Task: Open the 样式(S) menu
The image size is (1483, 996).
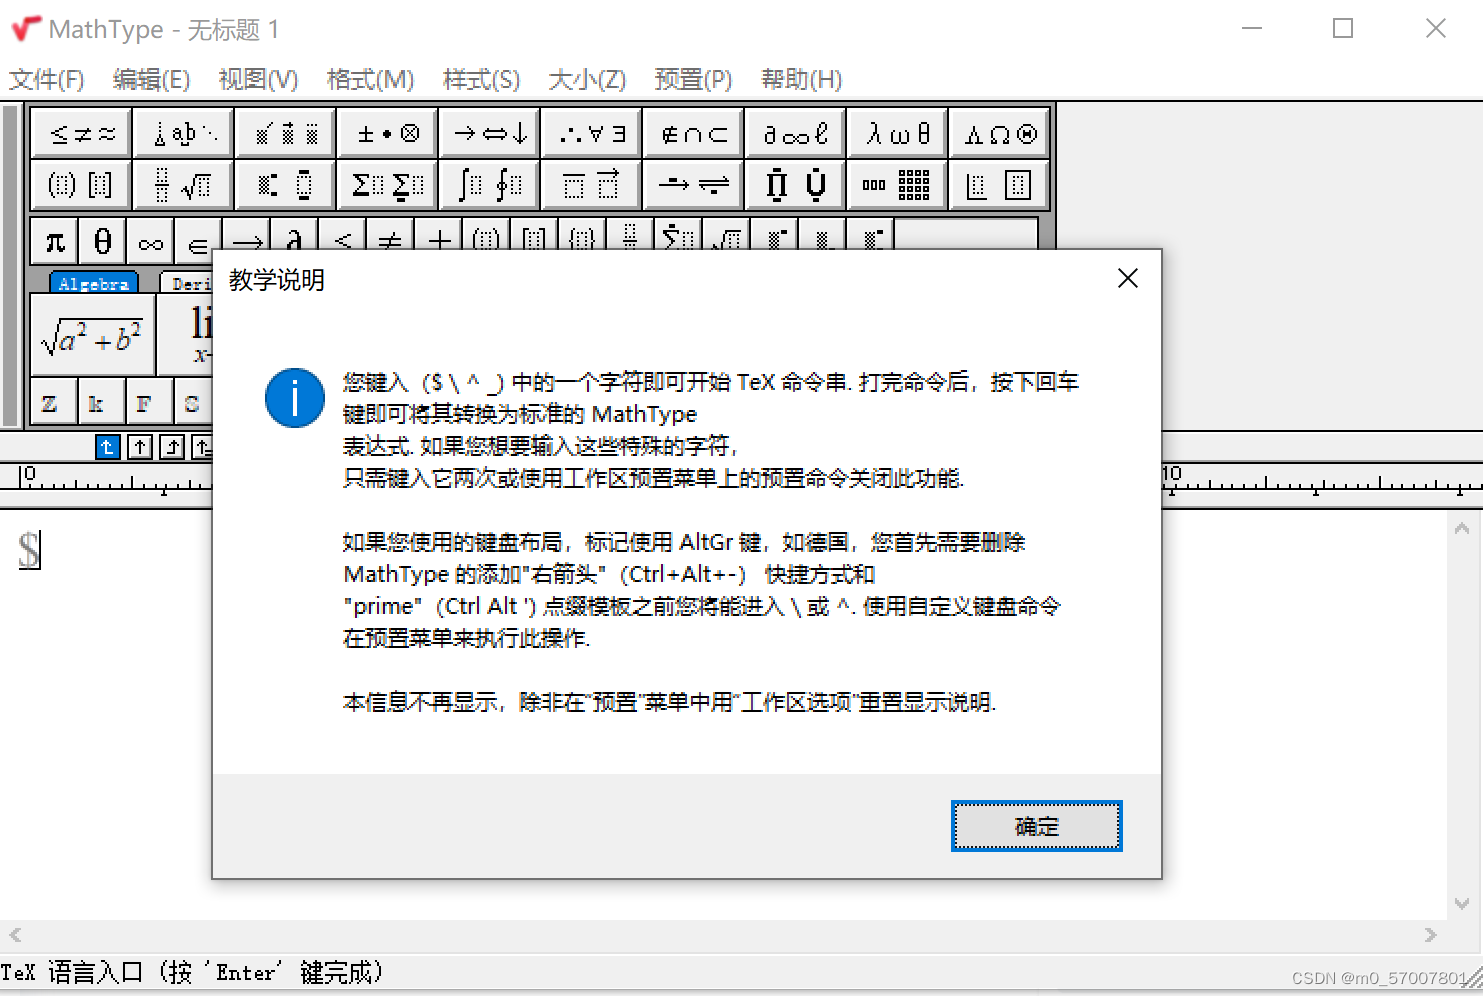Action: 482,79
